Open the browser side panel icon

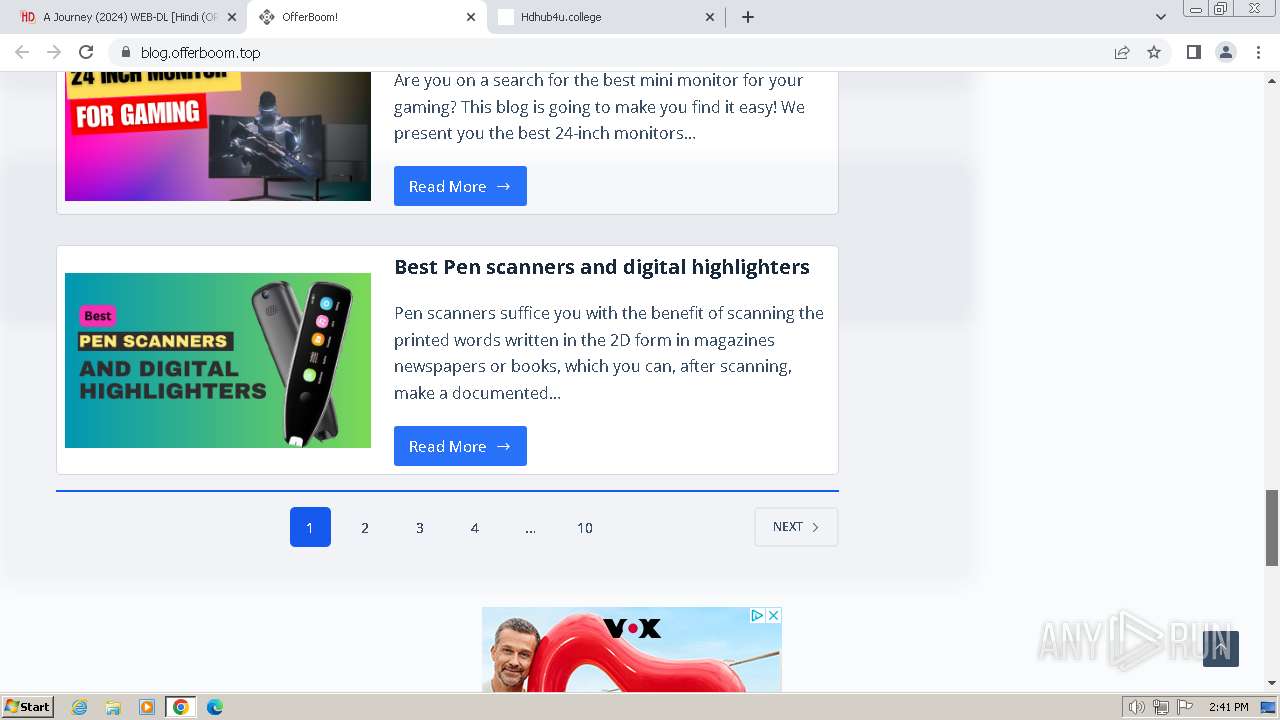[1193, 52]
